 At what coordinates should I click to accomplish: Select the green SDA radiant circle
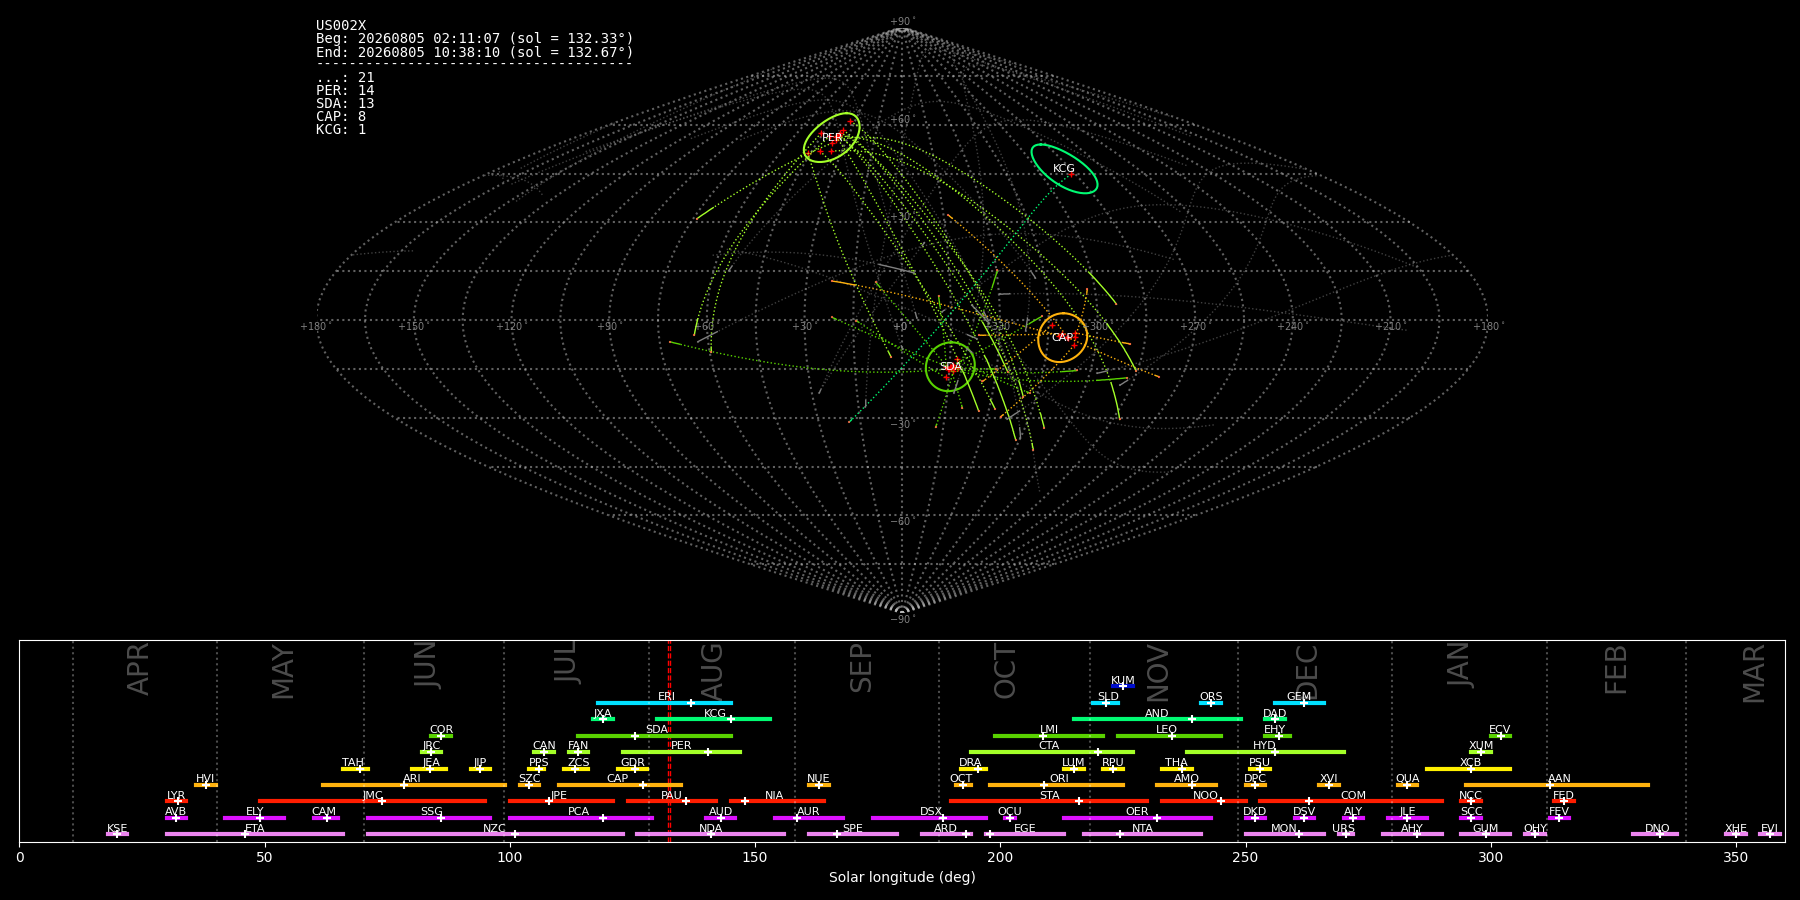[x=950, y=367]
